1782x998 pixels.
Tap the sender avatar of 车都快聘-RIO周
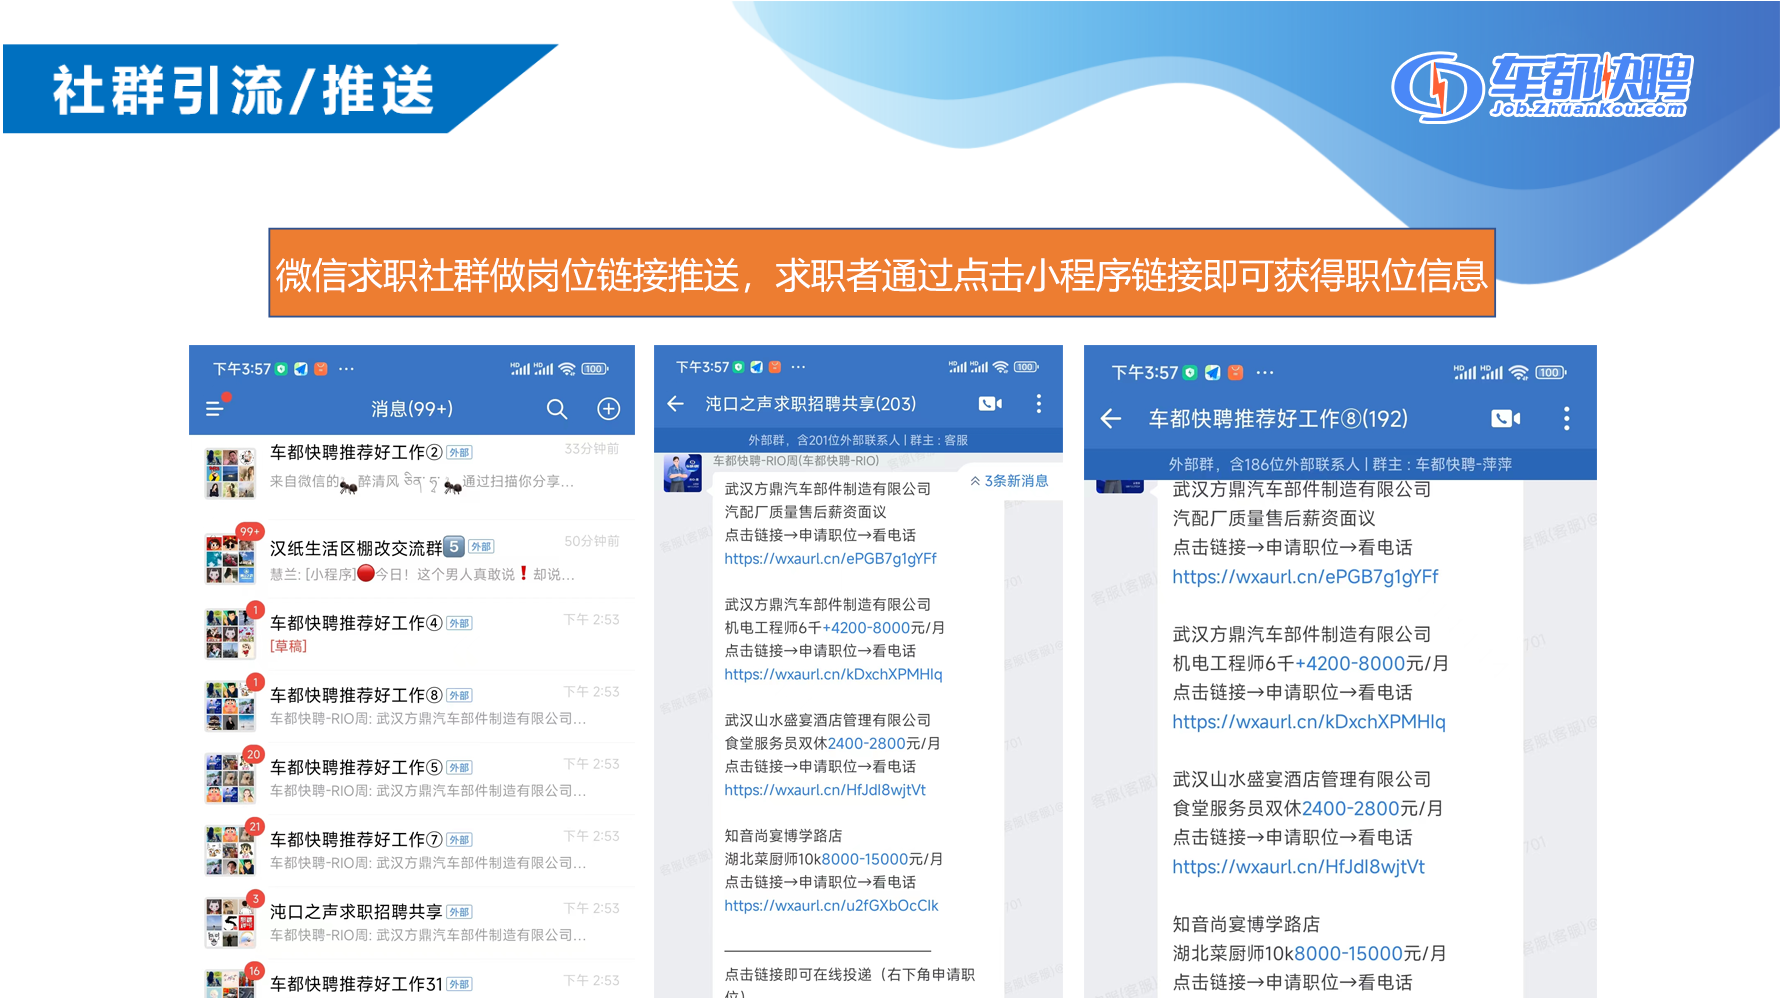(x=683, y=473)
